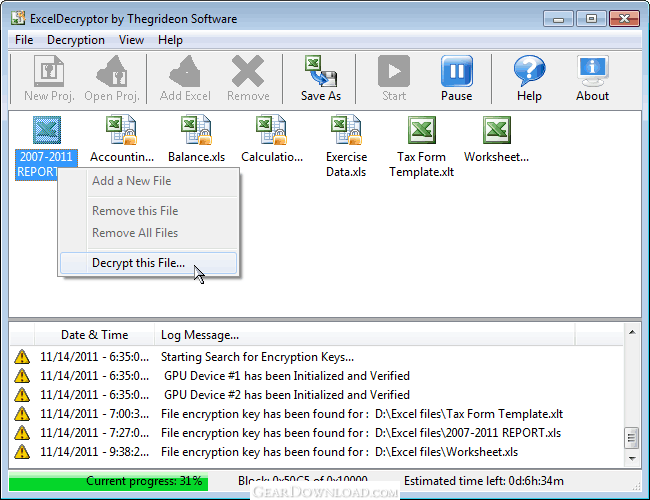Click the Open Proj. toolbar icon
Screen dimensions: 650x500
[x=112, y=71]
